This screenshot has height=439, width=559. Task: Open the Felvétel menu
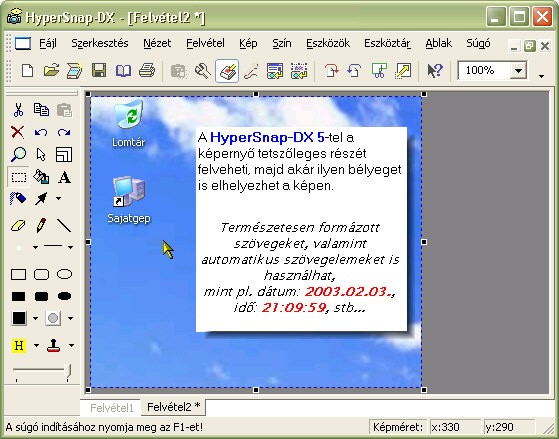tap(205, 44)
